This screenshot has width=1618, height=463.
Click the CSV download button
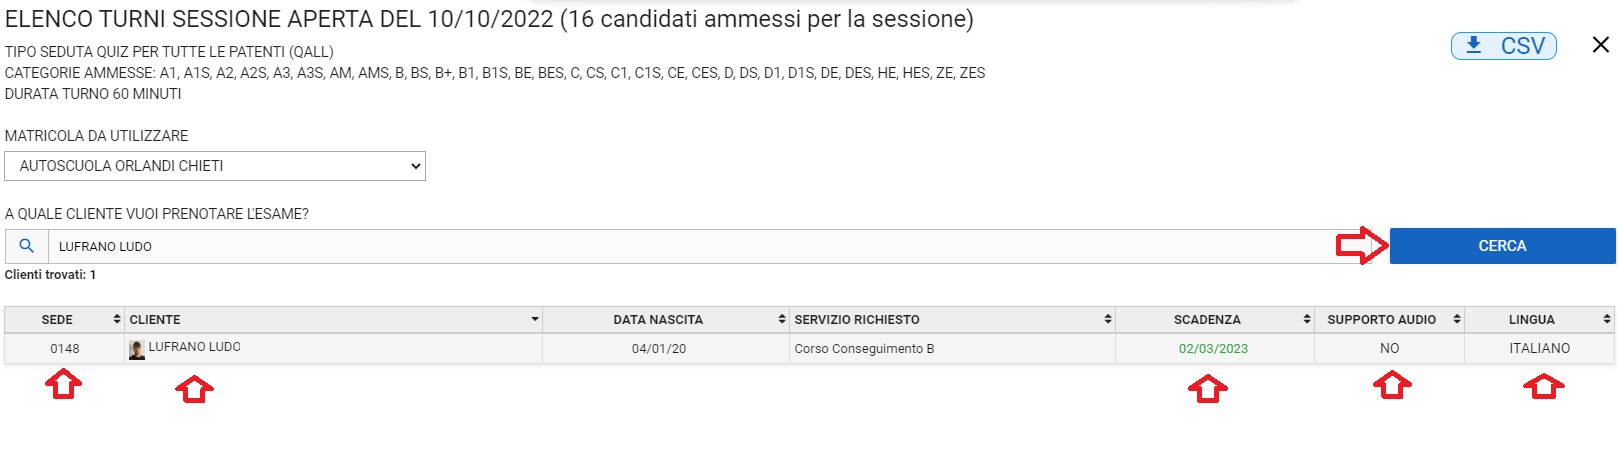click(1503, 46)
